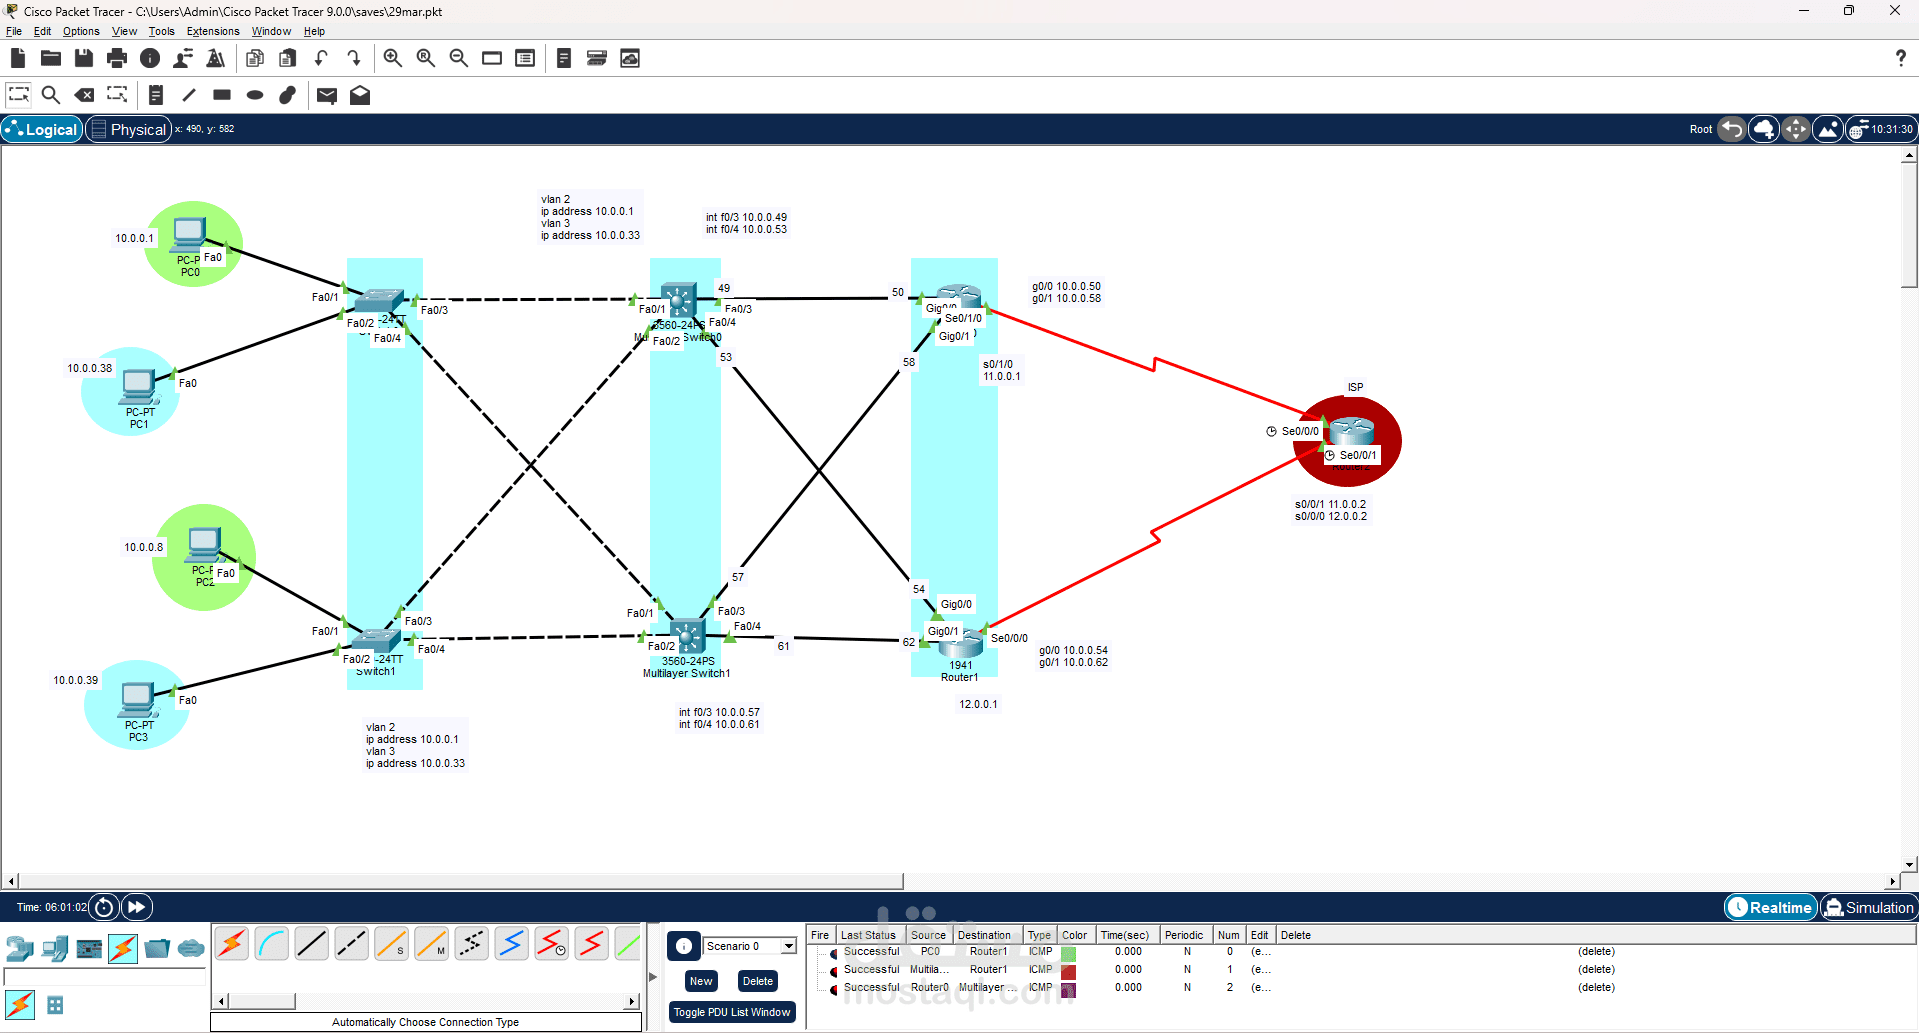Select the Multiuser Connection cloud category
Viewport: 1919px width, 1033px height.
point(191,948)
